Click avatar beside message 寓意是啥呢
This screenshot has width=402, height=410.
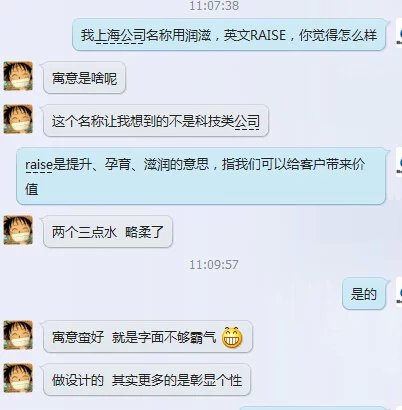[x=18, y=76]
